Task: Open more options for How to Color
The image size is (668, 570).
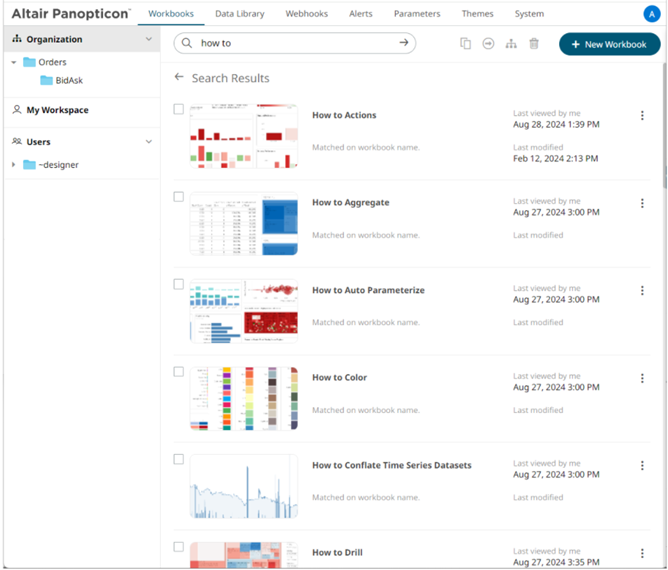Action: point(642,379)
